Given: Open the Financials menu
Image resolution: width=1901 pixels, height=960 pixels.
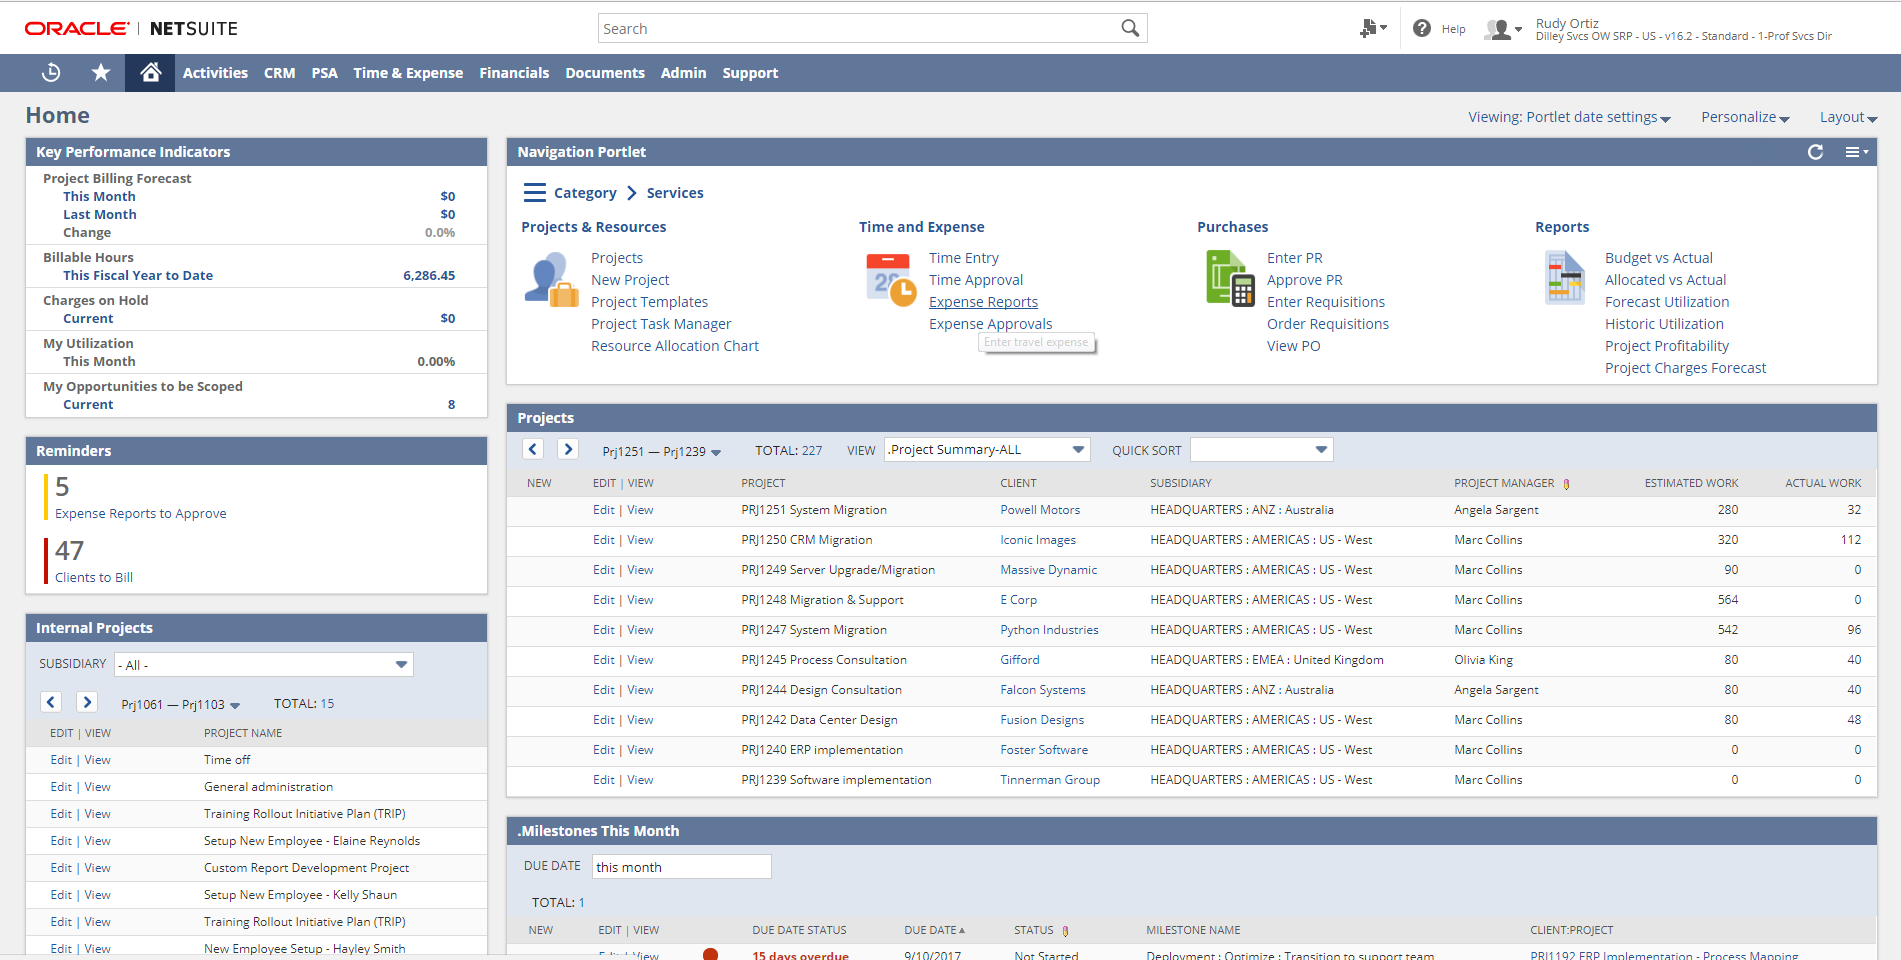Looking at the screenshot, I should pos(514,72).
